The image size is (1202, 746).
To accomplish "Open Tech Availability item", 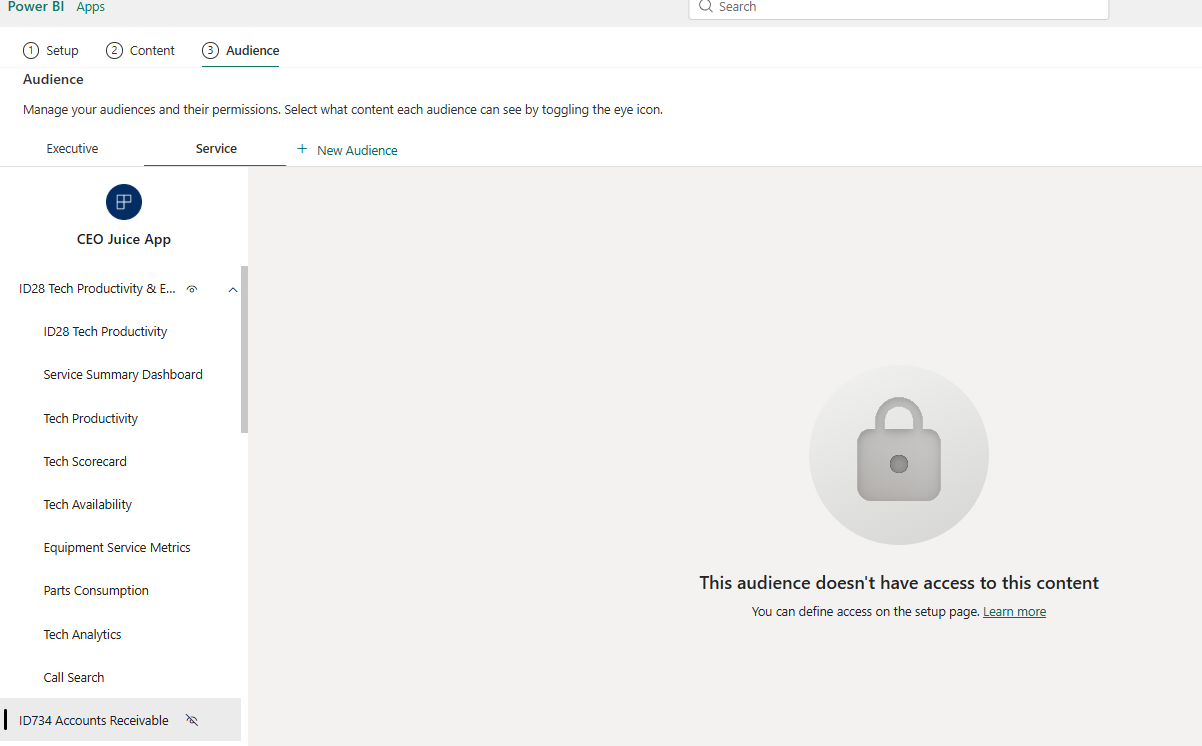I will coord(88,504).
